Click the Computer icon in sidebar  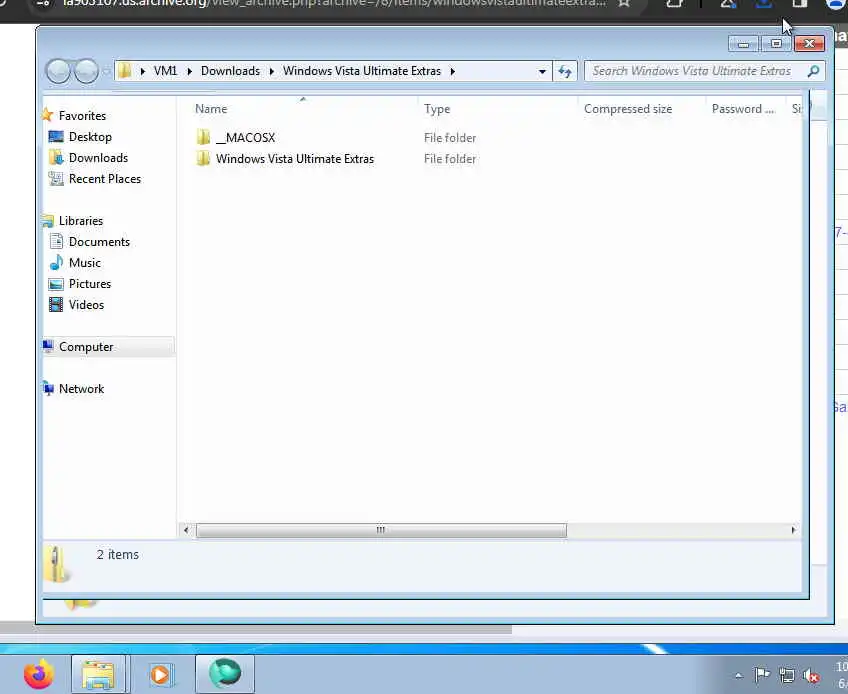coord(48,346)
